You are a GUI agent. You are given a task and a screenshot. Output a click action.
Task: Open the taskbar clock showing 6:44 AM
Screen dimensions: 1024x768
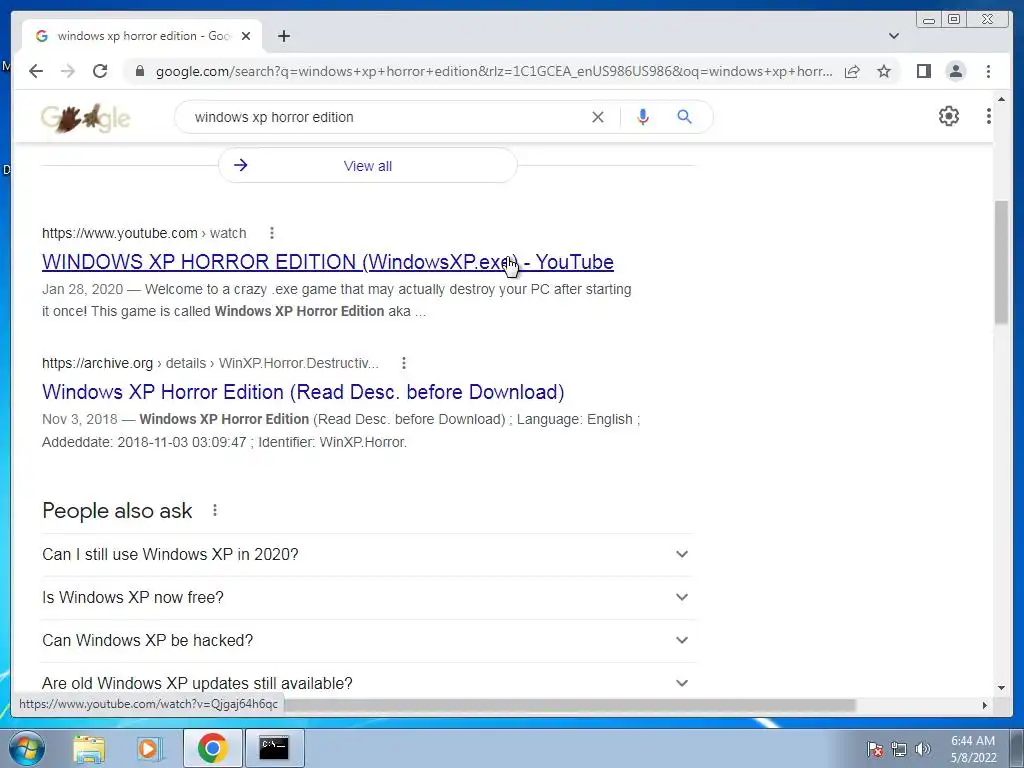(973, 749)
